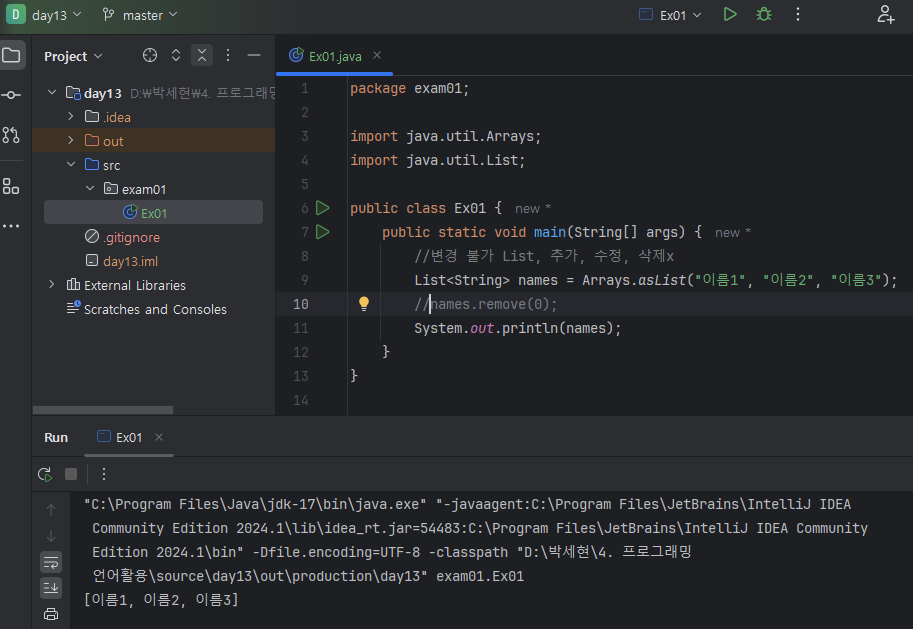Start debugging with the bug icon

[764, 15]
